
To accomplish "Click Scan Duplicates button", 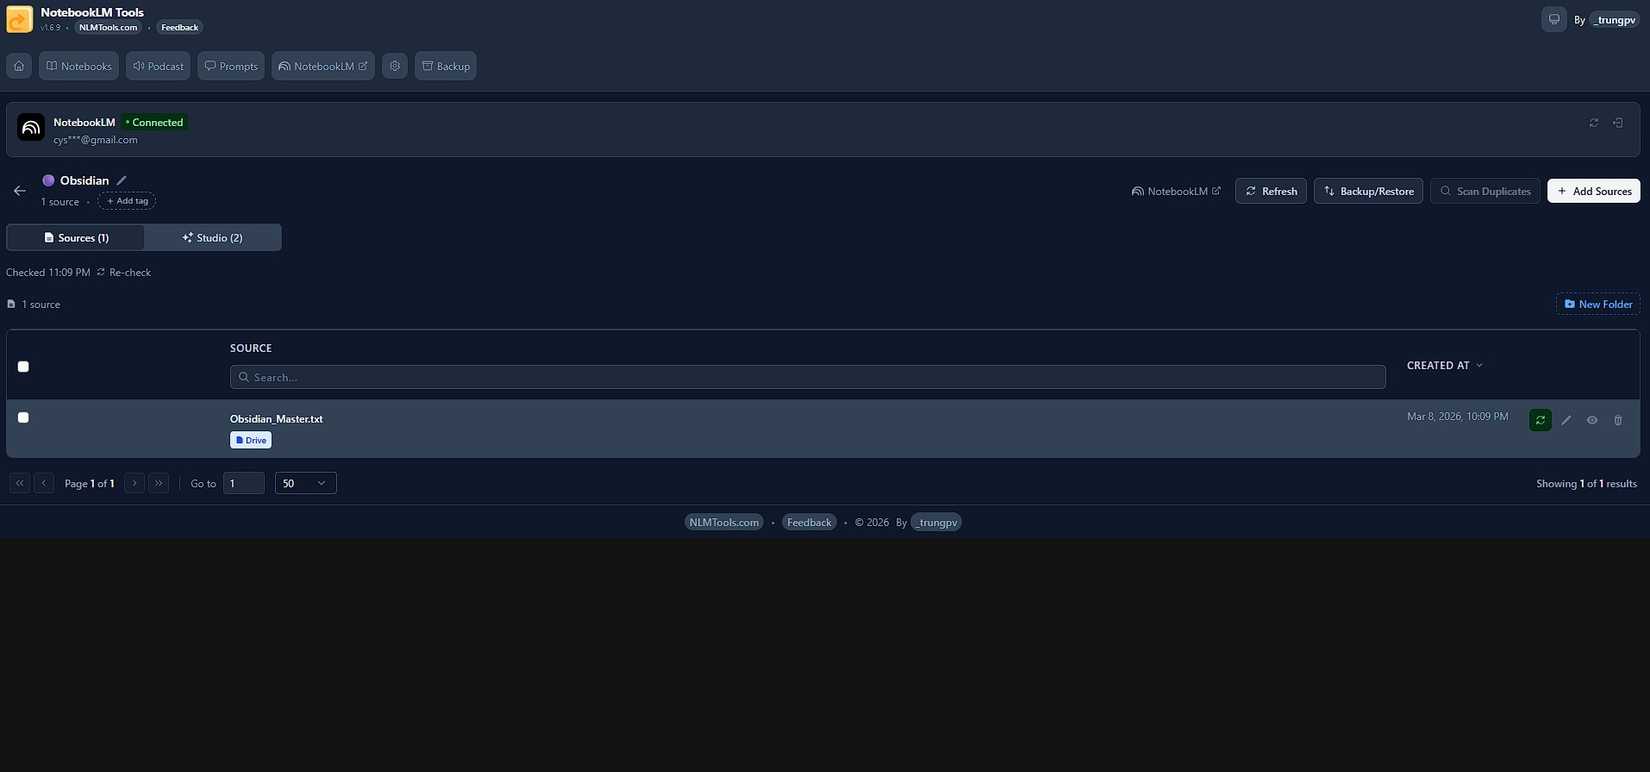I will click(1485, 191).
